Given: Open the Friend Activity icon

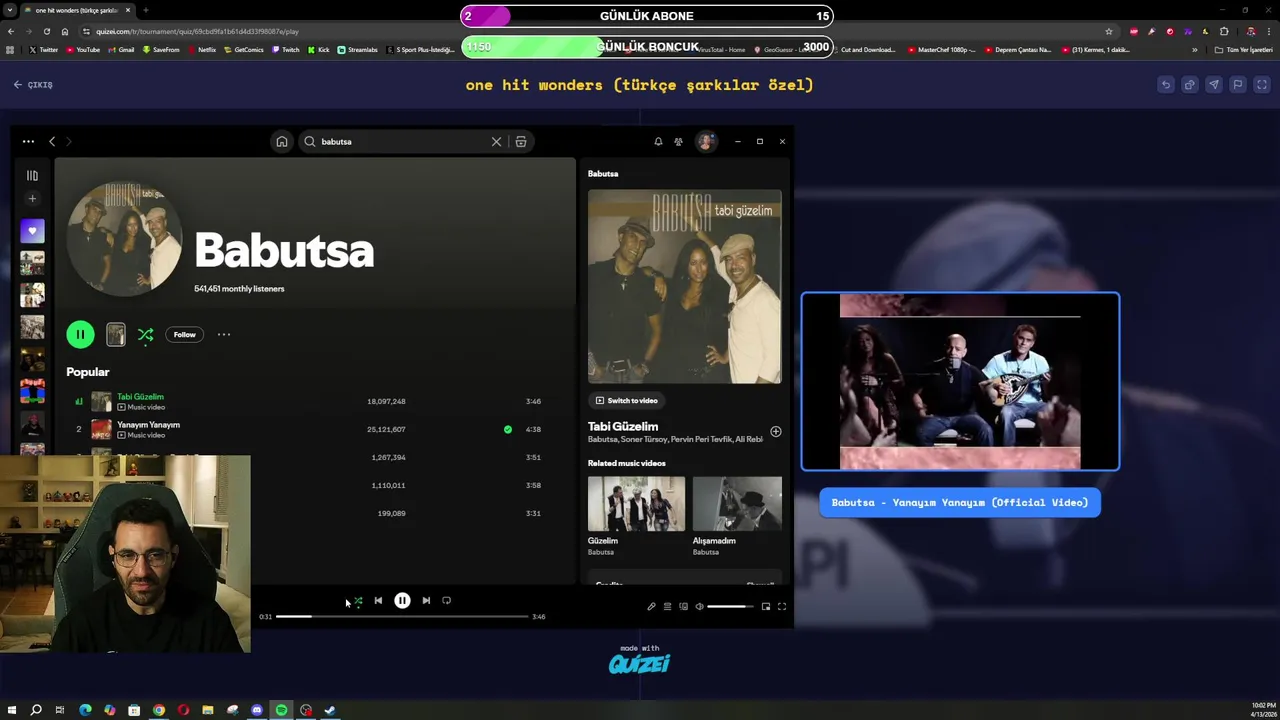Looking at the screenshot, I should pyautogui.click(x=678, y=142).
